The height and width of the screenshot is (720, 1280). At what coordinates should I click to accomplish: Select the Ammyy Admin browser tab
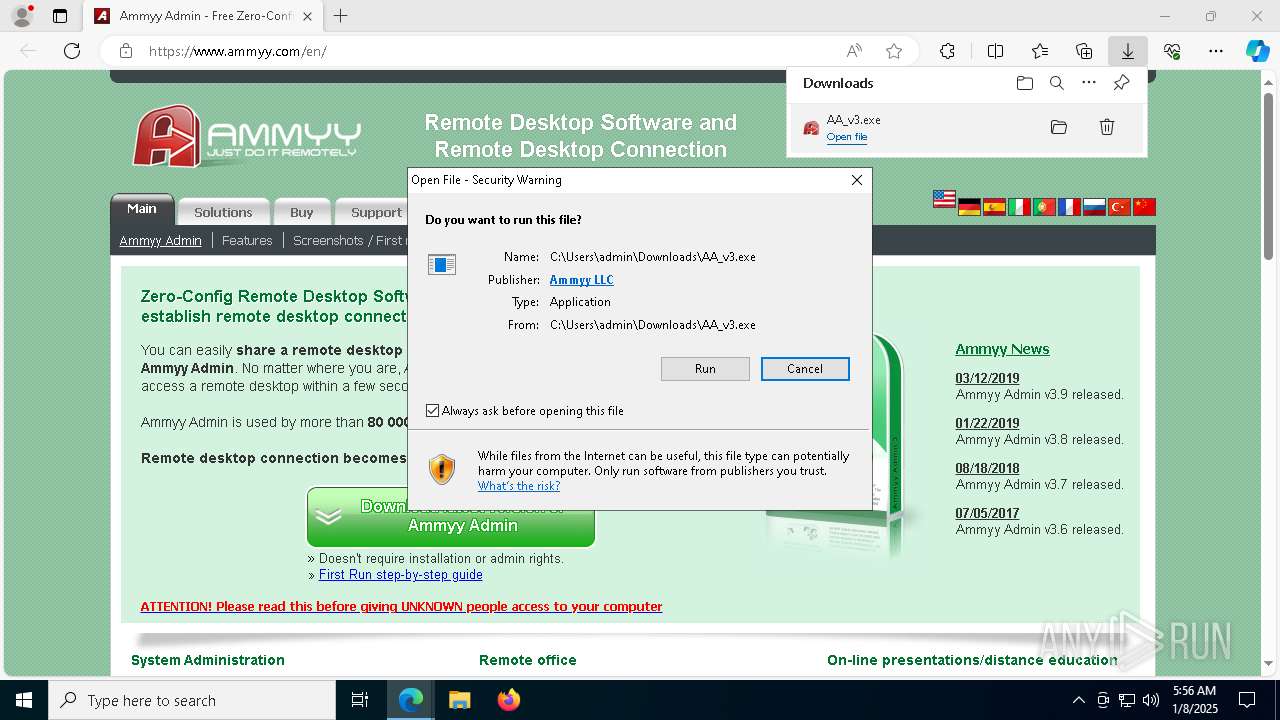(203, 16)
